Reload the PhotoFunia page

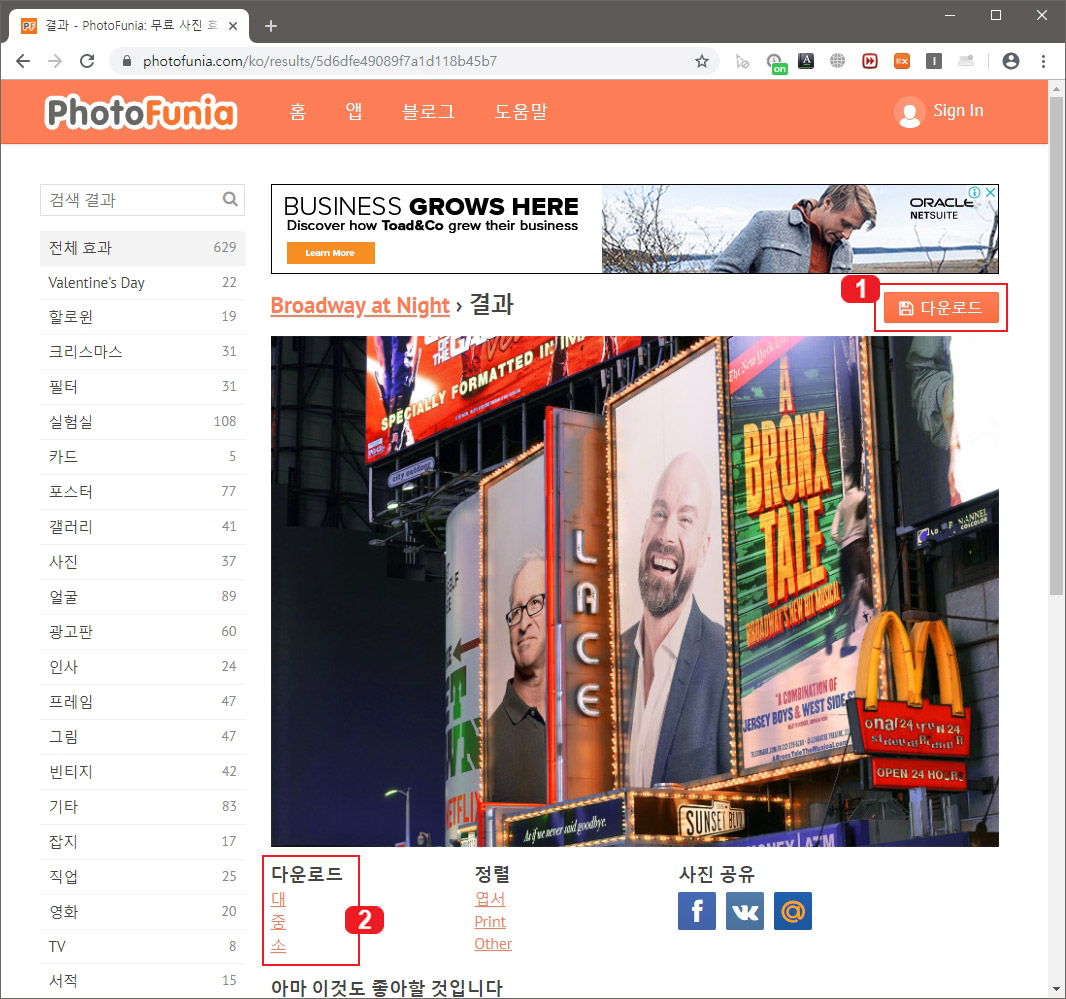87,61
